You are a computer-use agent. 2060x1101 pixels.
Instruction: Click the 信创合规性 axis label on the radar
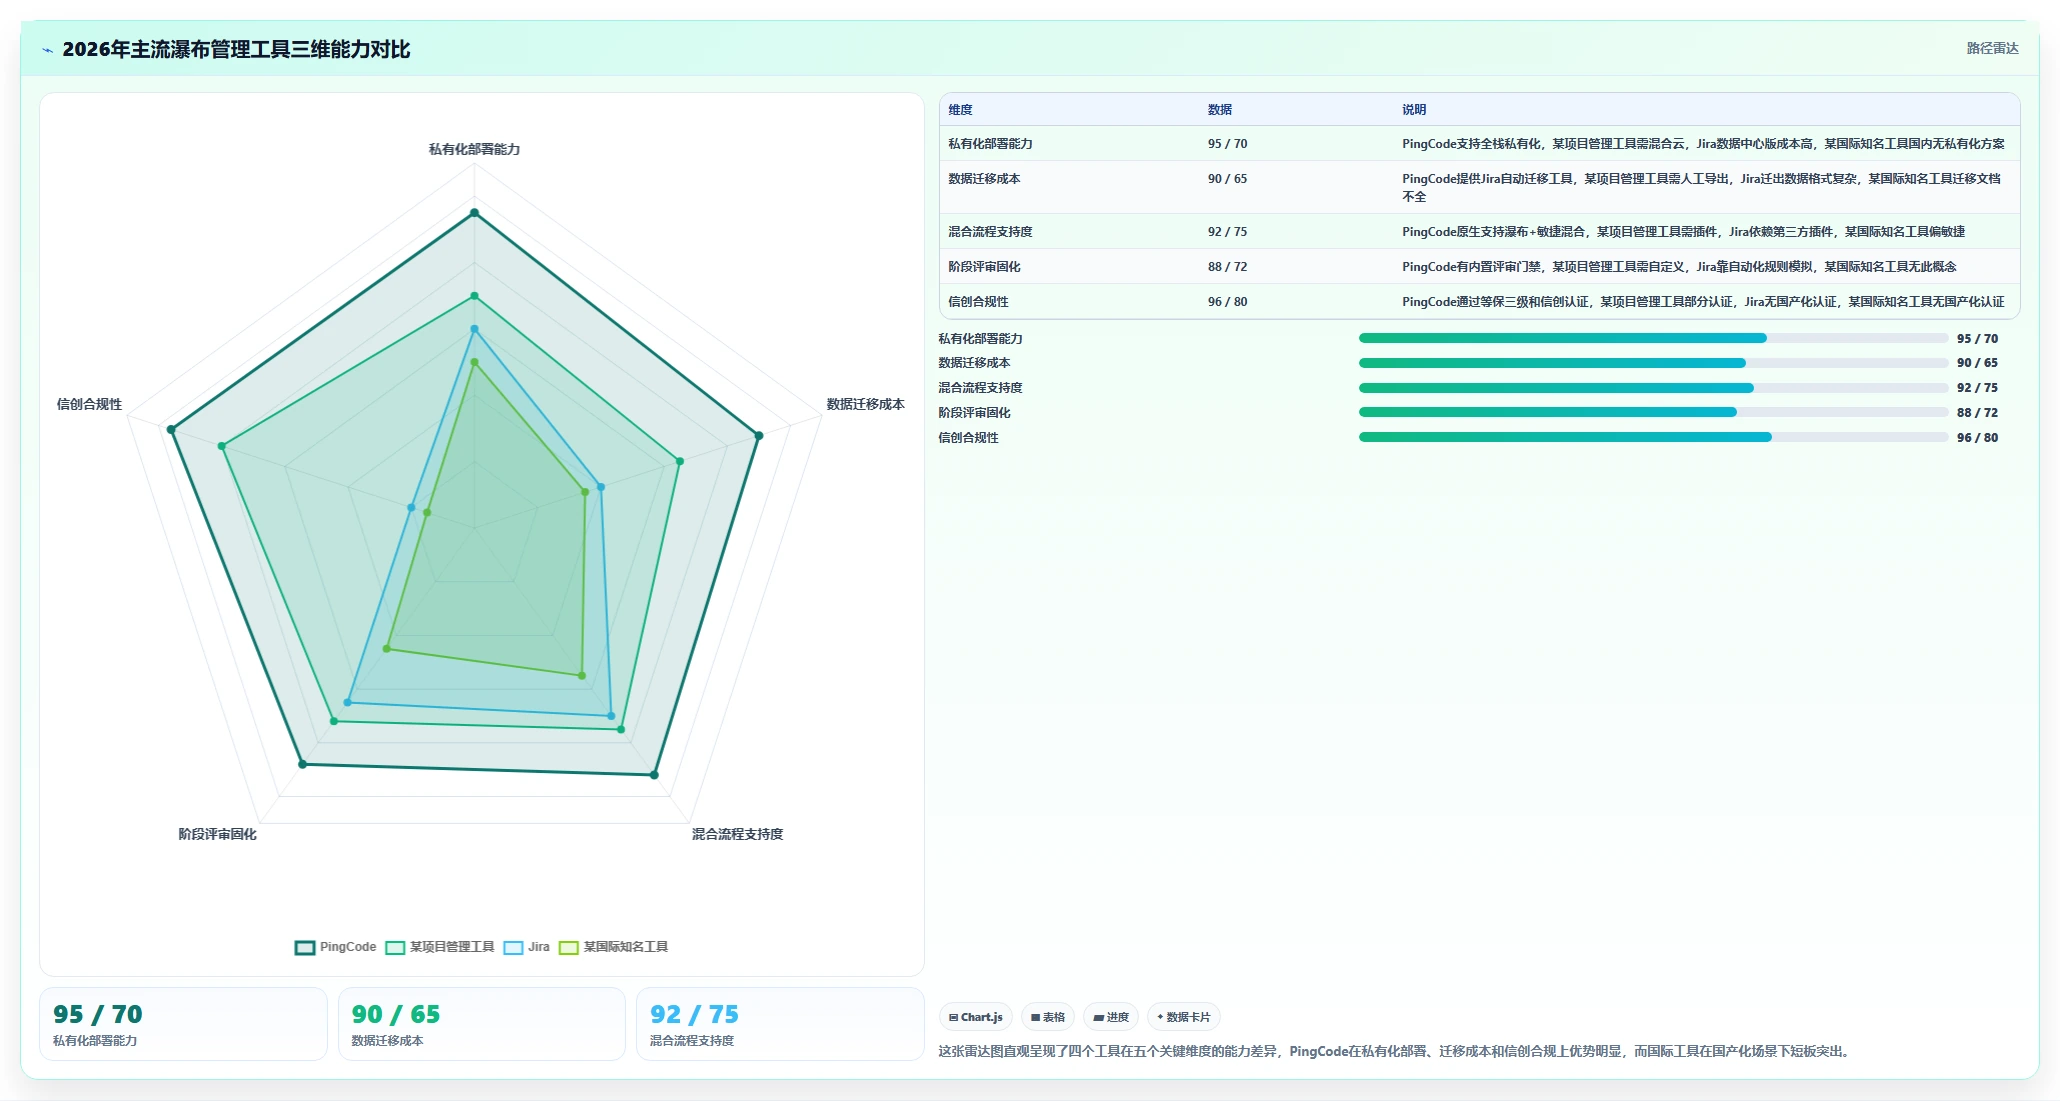click(x=89, y=404)
